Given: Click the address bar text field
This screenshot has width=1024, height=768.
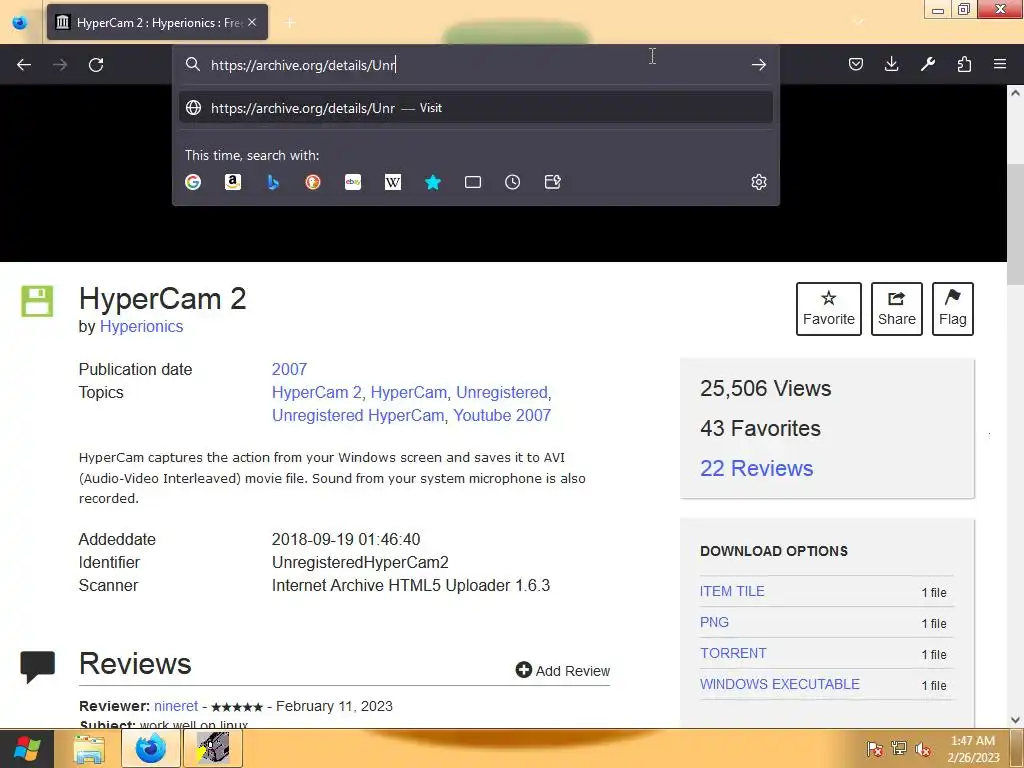Looking at the screenshot, I should pos(475,65).
